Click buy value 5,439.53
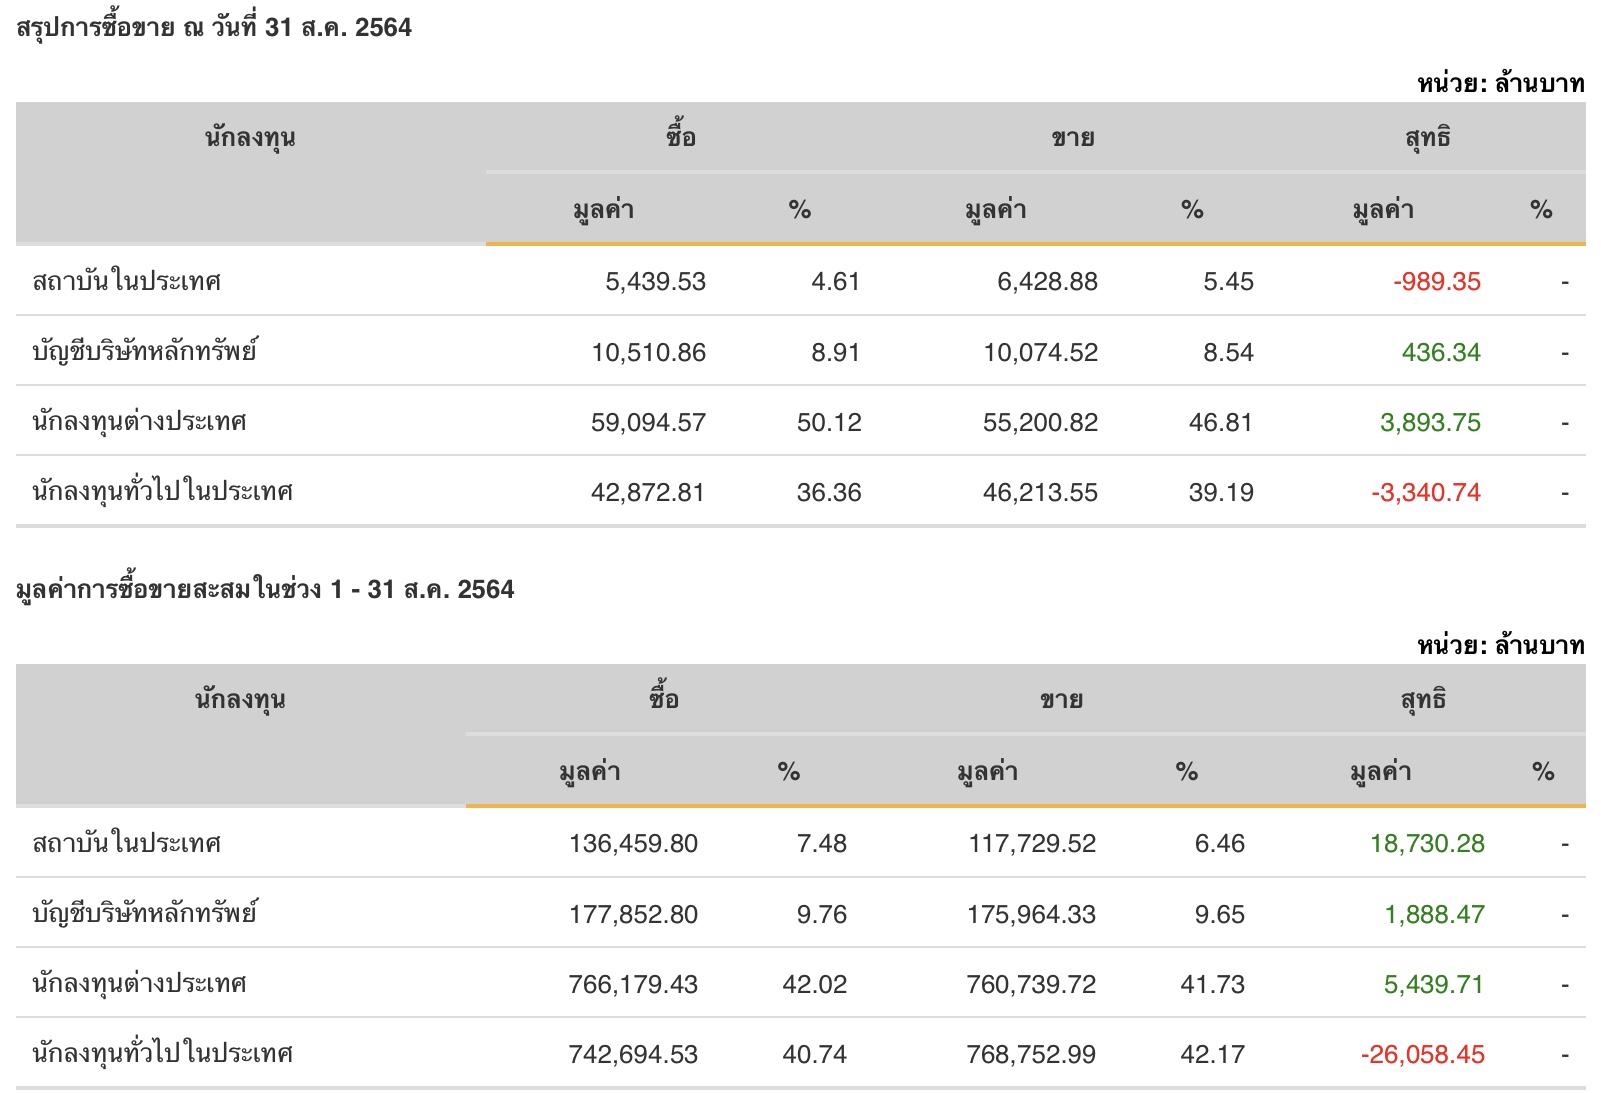Viewport: 1601px width, 1093px height. click(655, 282)
